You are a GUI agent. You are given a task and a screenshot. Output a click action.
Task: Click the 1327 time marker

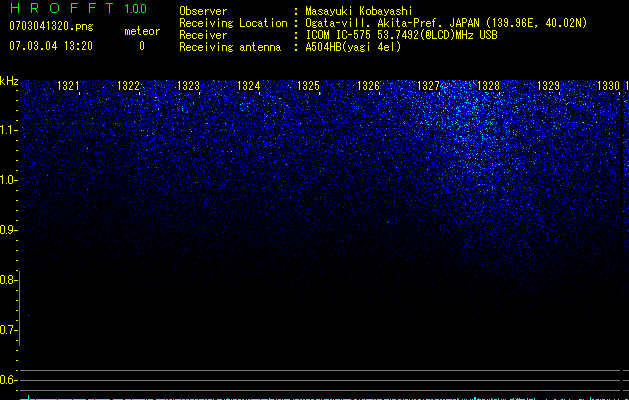[428, 86]
